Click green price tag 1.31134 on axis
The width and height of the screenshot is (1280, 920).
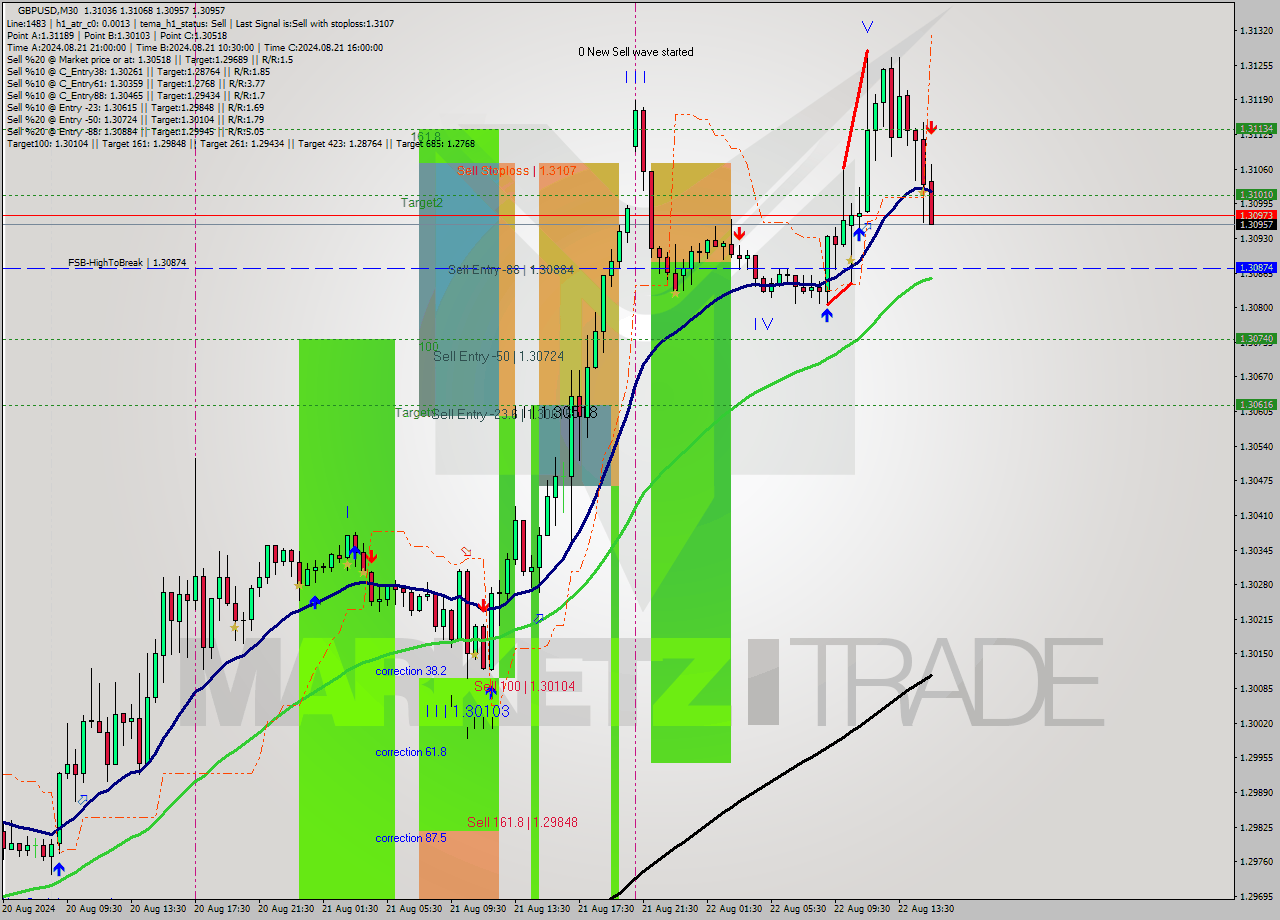pos(1256,129)
